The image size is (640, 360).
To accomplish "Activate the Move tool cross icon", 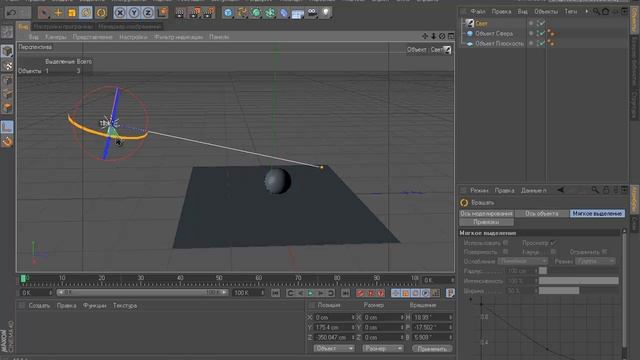I will [58, 13].
